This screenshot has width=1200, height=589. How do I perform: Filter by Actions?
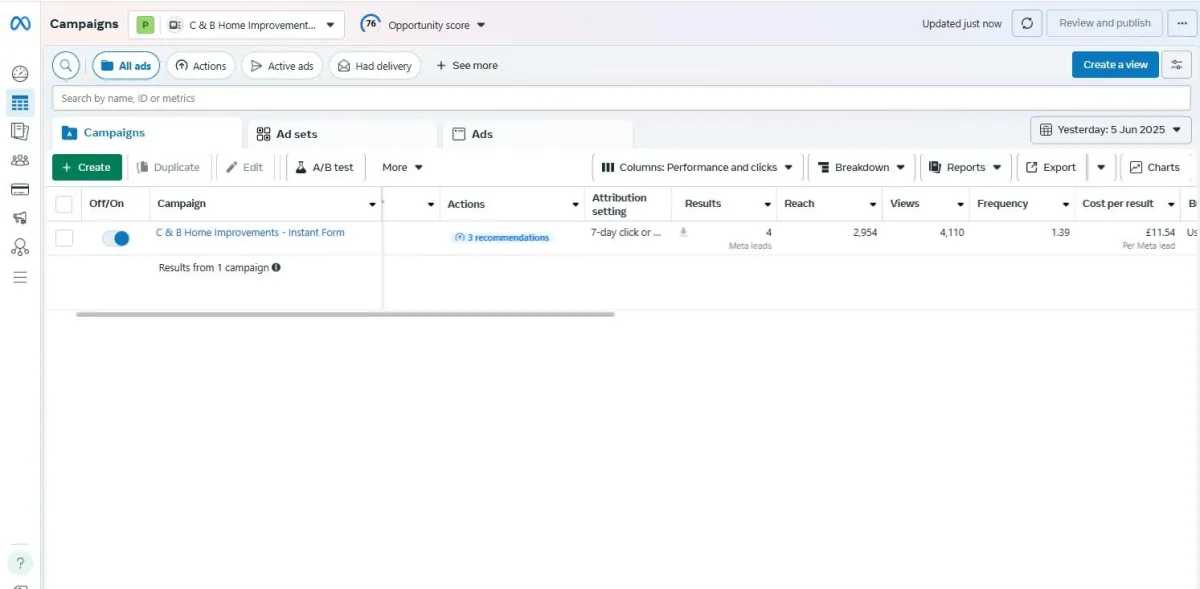[x=201, y=66]
